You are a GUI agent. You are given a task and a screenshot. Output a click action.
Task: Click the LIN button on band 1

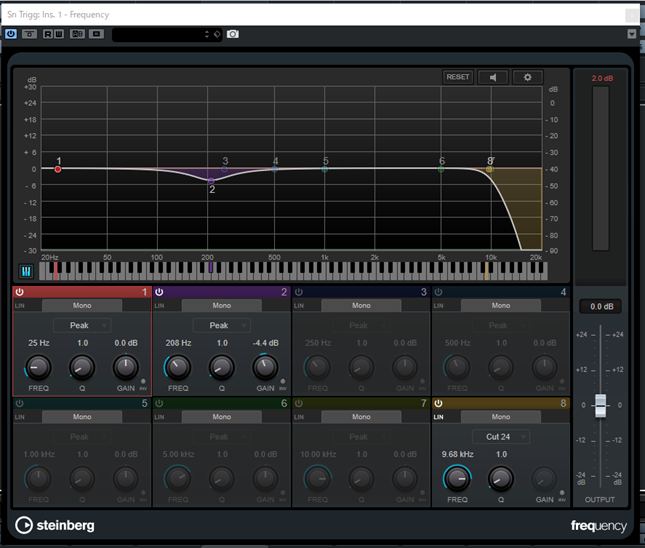(x=19, y=305)
